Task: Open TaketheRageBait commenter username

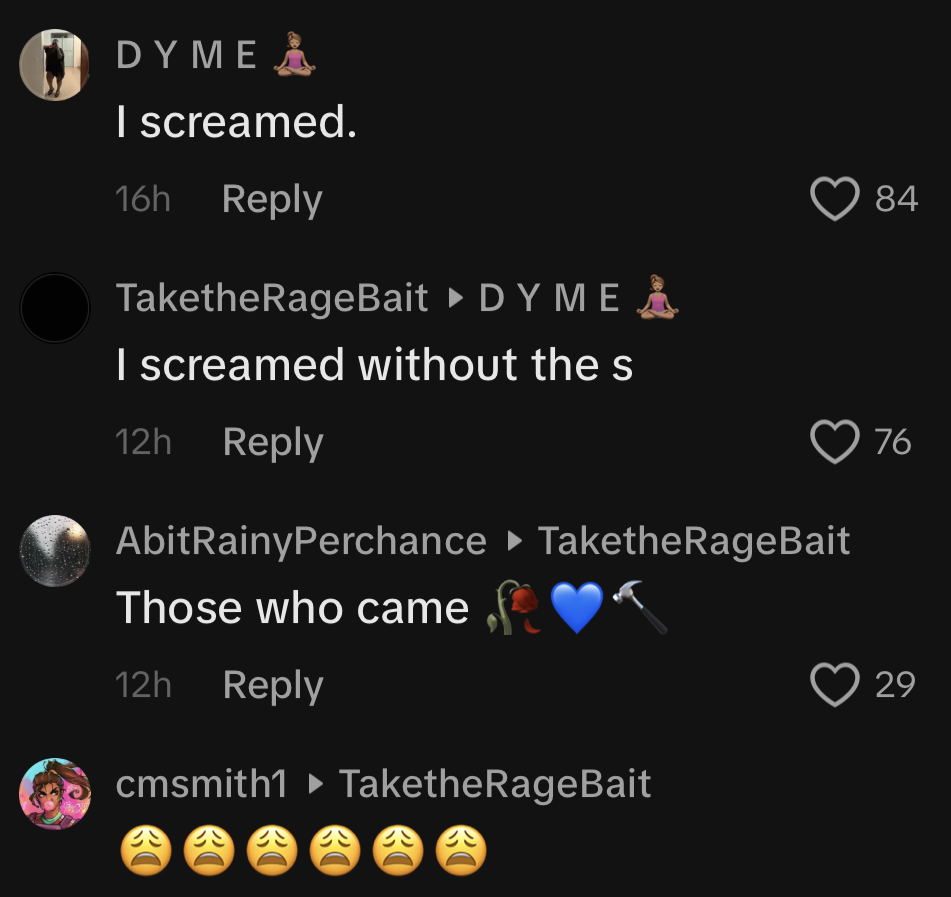Action: [272, 298]
